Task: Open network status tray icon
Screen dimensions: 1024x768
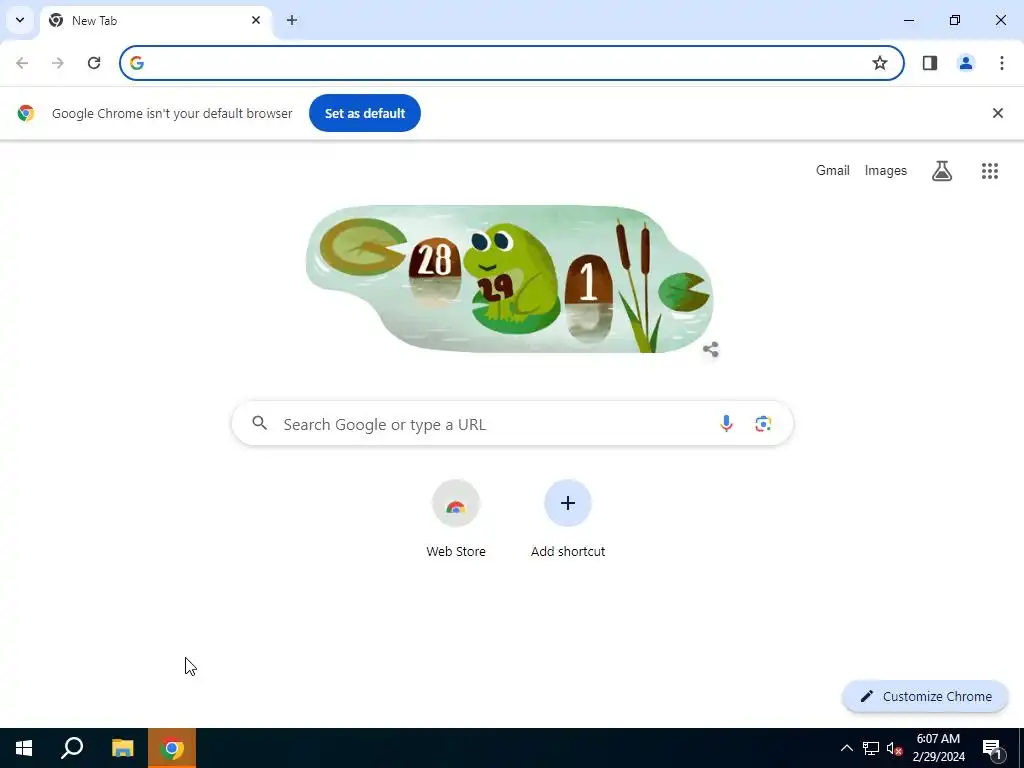Action: (x=871, y=748)
